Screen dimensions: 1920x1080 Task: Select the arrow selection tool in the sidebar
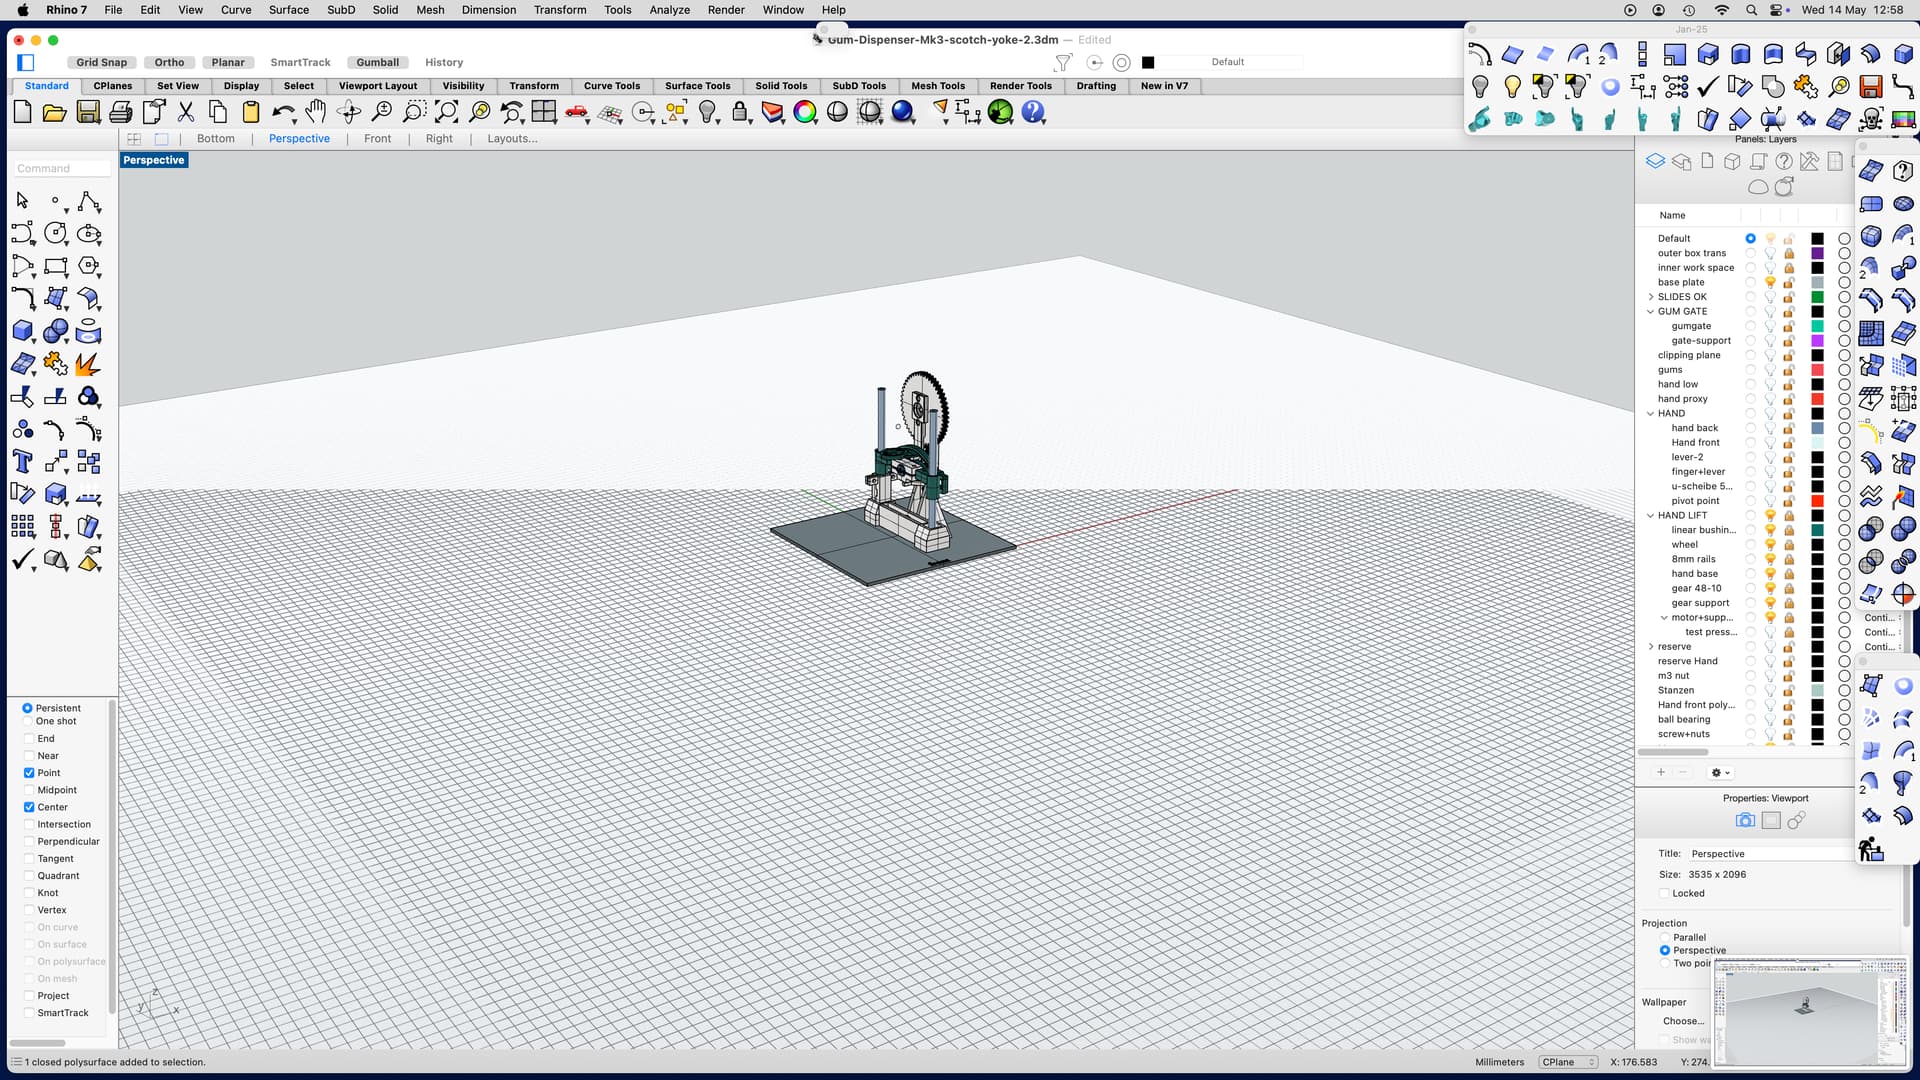pyautogui.click(x=21, y=200)
